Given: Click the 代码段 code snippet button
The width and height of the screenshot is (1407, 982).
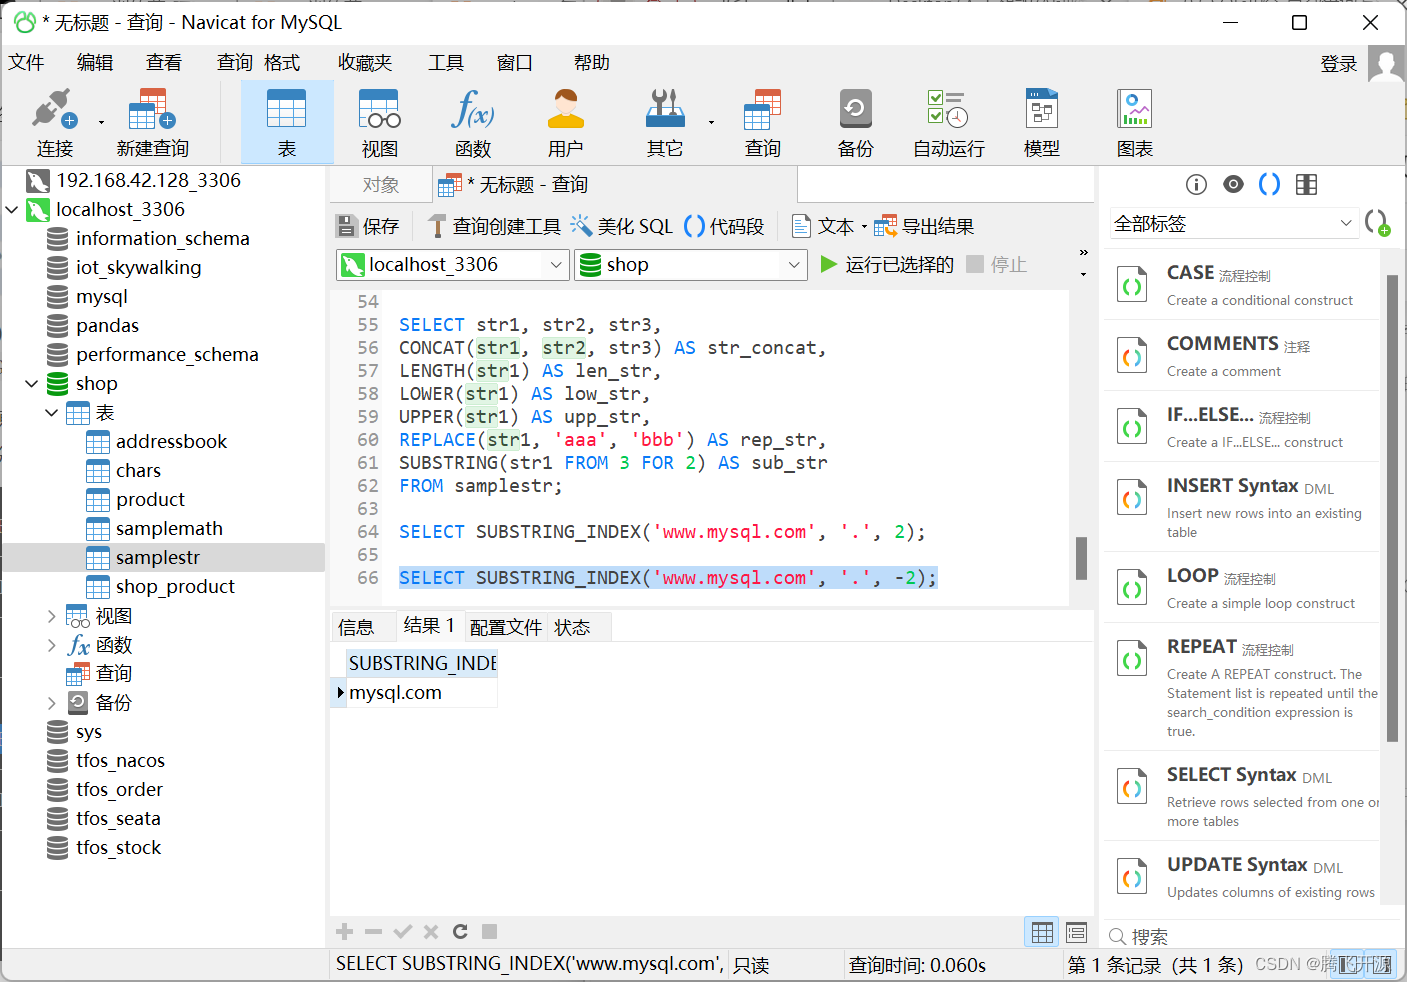Looking at the screenshot, I should pyautogui.click(x=724, y=226).
